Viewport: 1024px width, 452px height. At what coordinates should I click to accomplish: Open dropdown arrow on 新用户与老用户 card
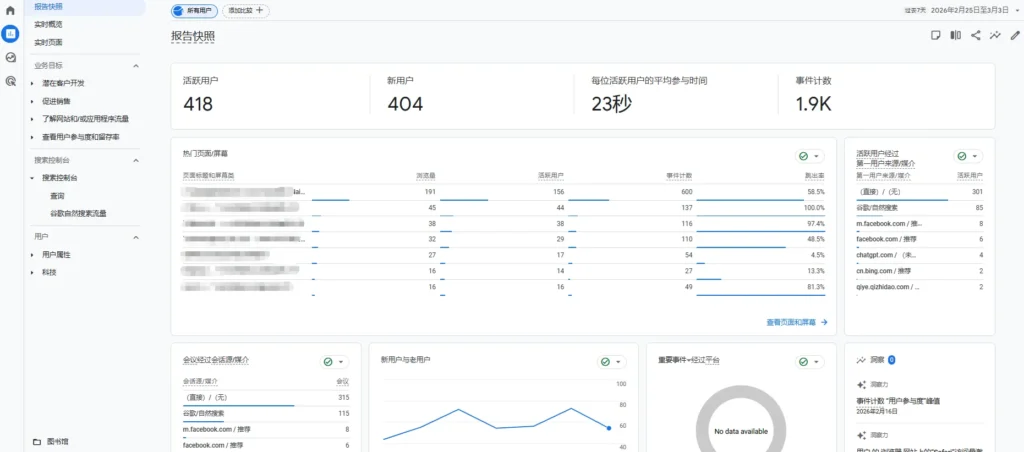click(618, 362)
